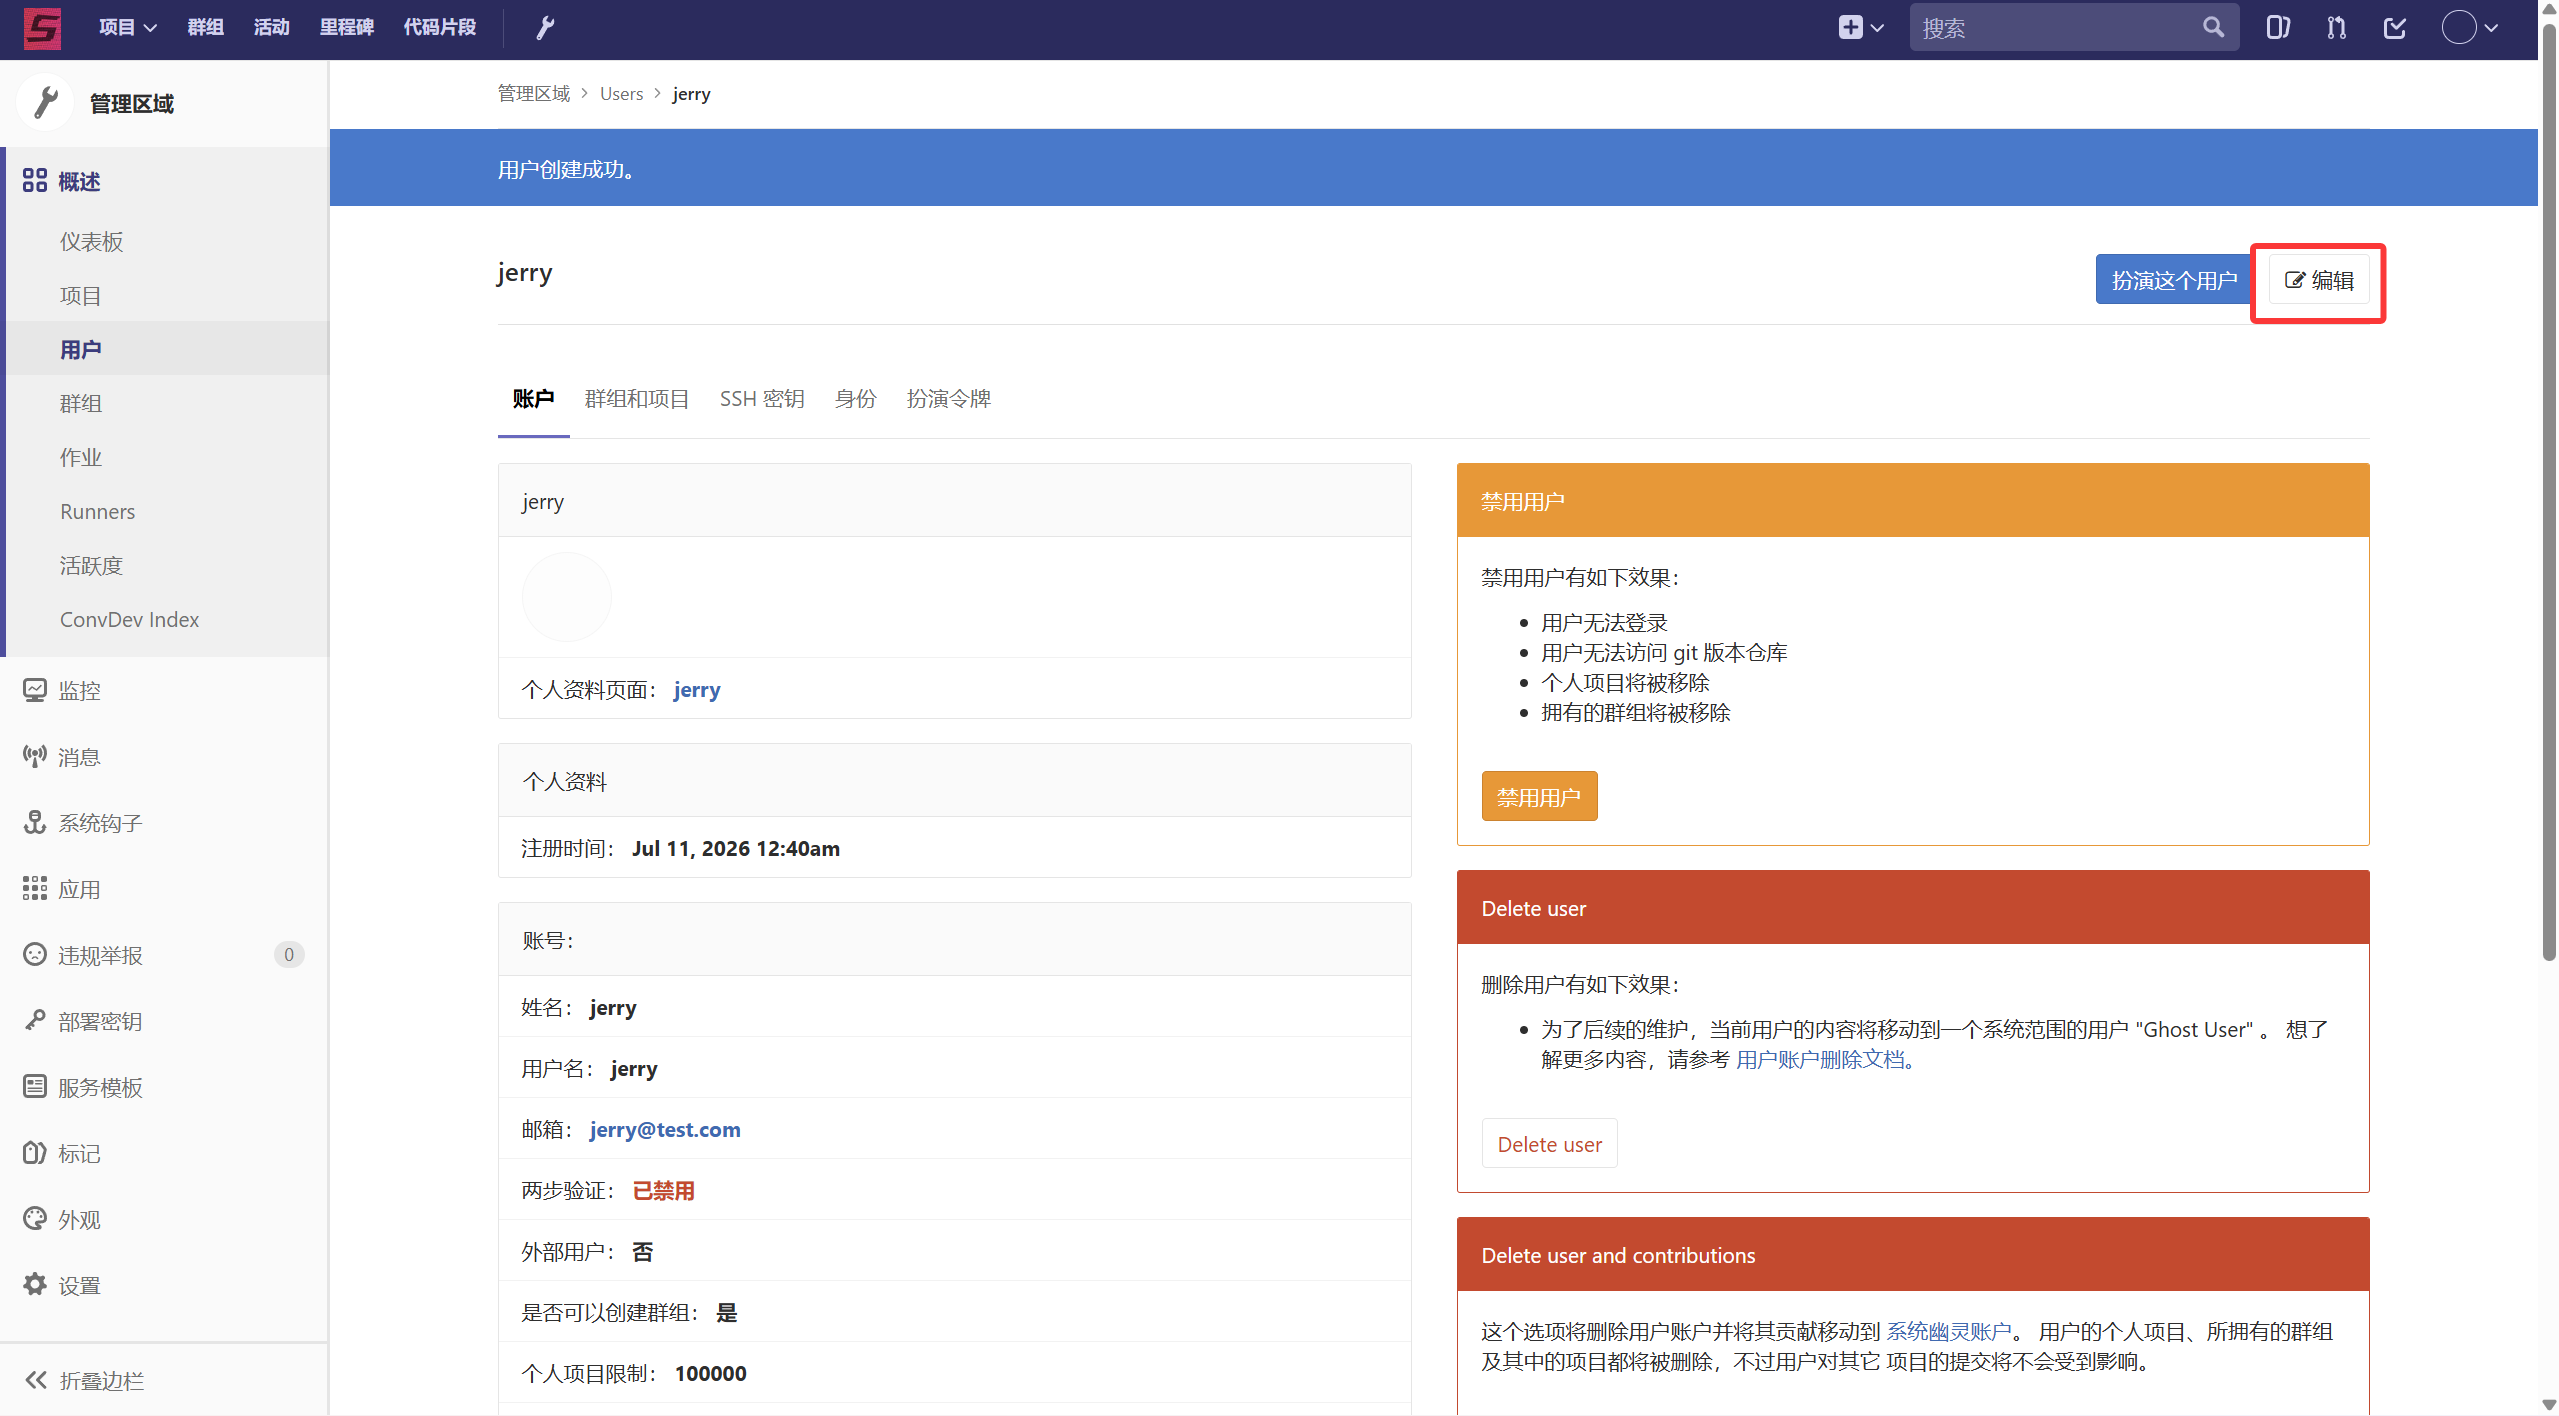Click the 标记 labels icon in sidebar
The height and width of the screenshot is (1416, 2559).
(35, 1152)
